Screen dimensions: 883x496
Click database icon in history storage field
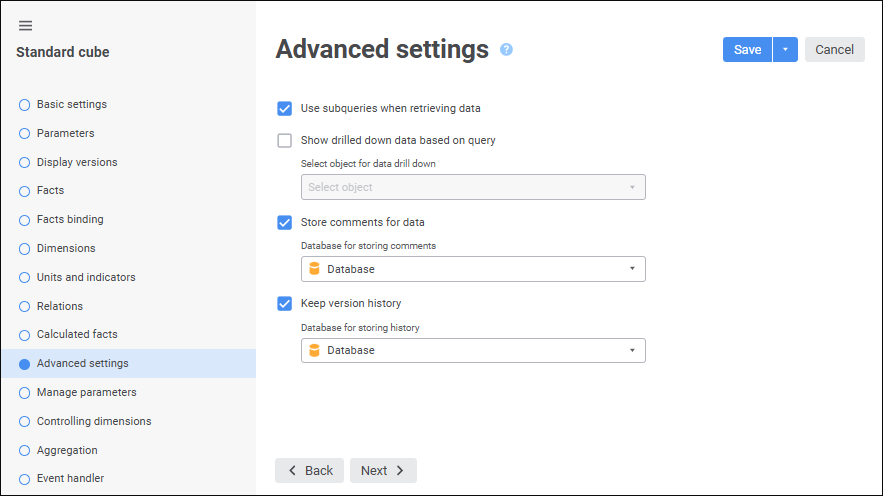pos(314,350)
